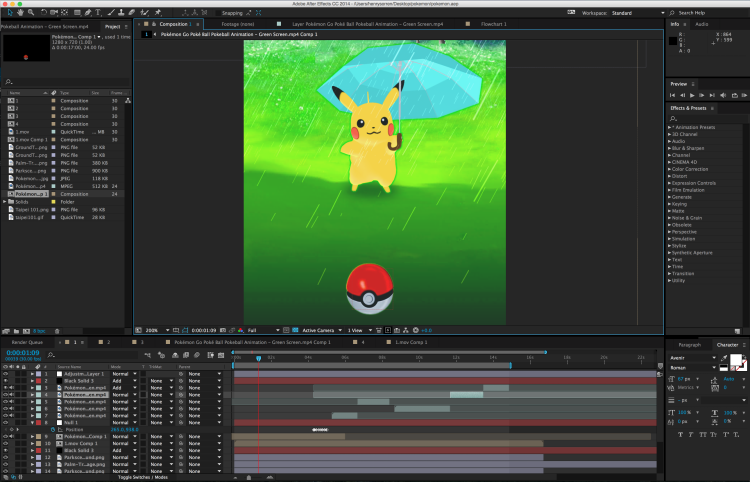This screenshot has width=750, height=482.
Task: Select the Roto Brush tool
Action: pos(144,12)
